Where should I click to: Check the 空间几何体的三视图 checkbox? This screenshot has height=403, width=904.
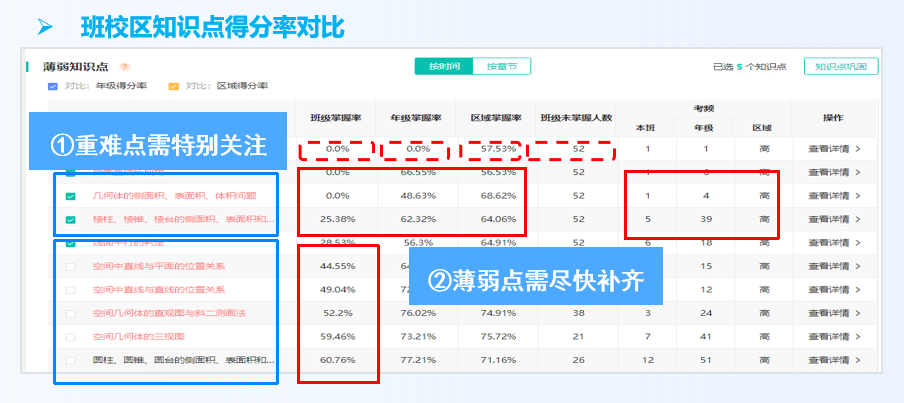coord(70,337)
